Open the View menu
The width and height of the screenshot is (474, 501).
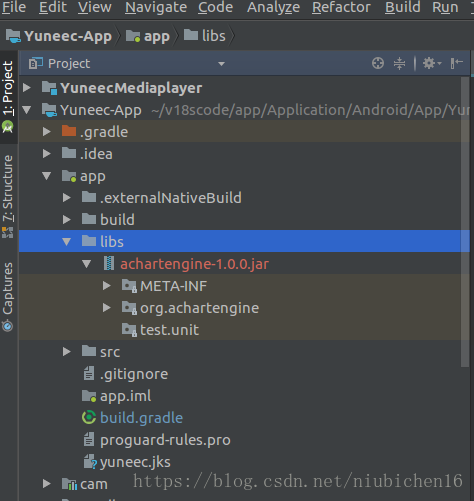tap(95, 7)
